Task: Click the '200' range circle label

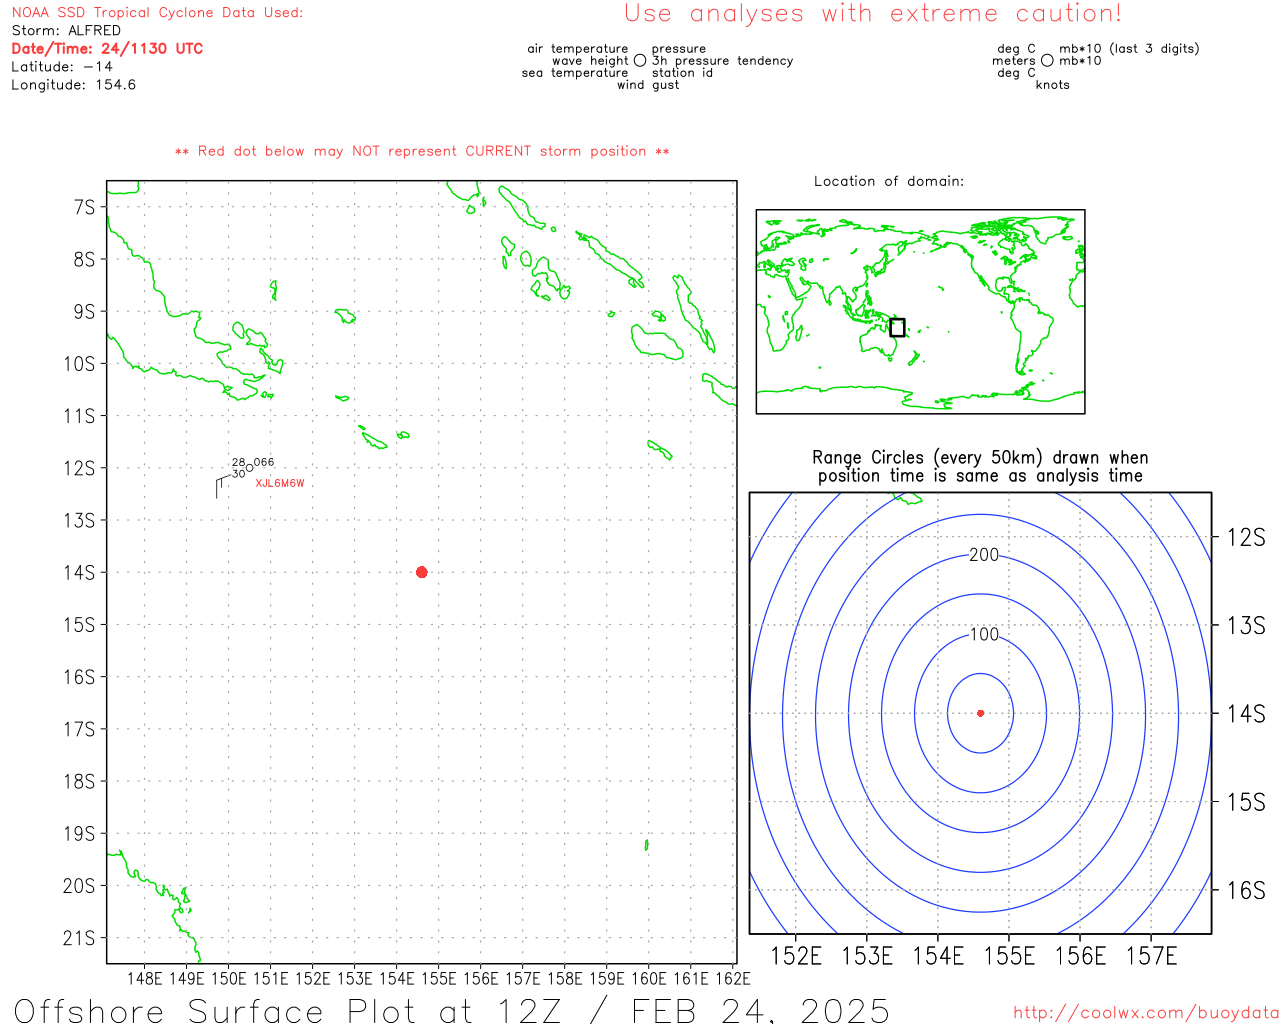Action: (984, 555)
